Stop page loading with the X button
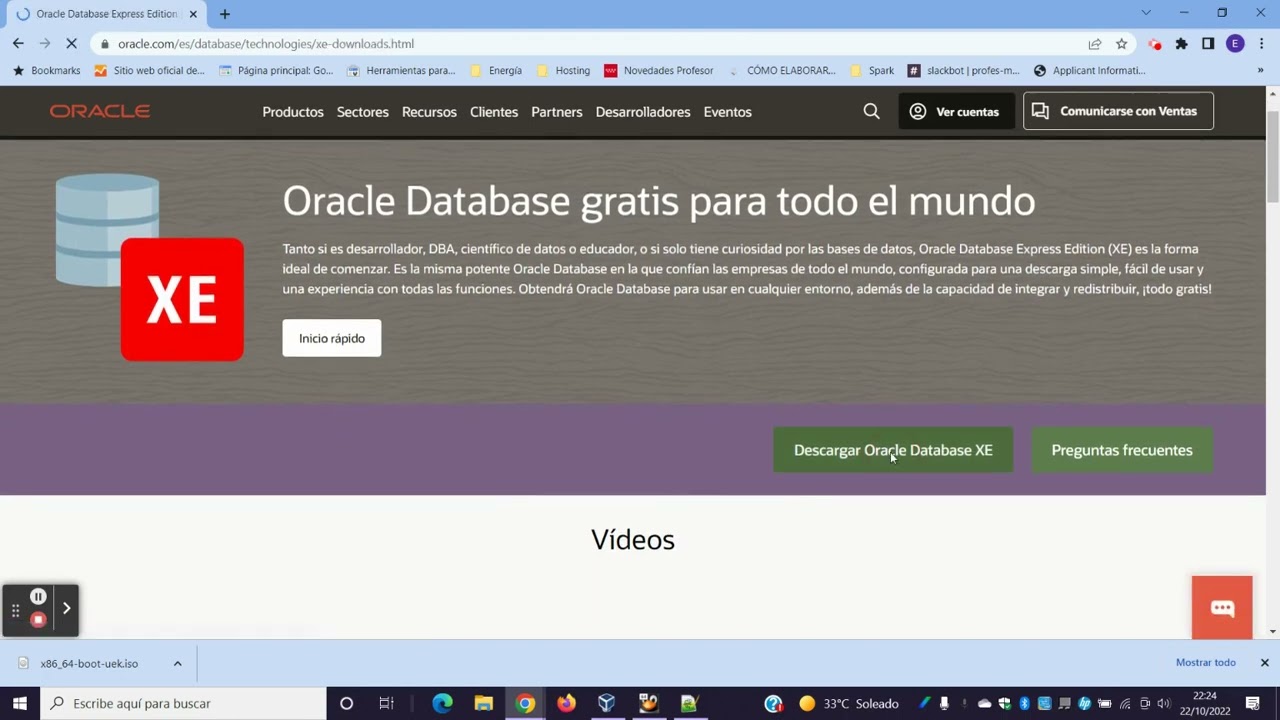Viewport: 1280px width, 720px height. pos(71,44)
